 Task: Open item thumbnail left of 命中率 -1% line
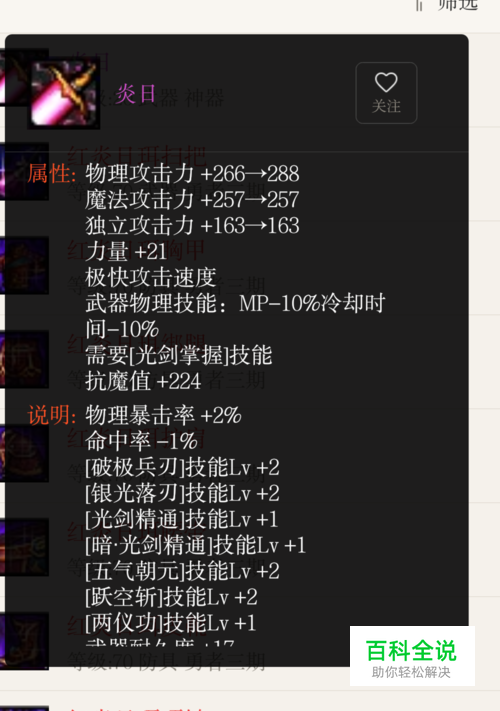pyautogui.click(x=24, y=453)
